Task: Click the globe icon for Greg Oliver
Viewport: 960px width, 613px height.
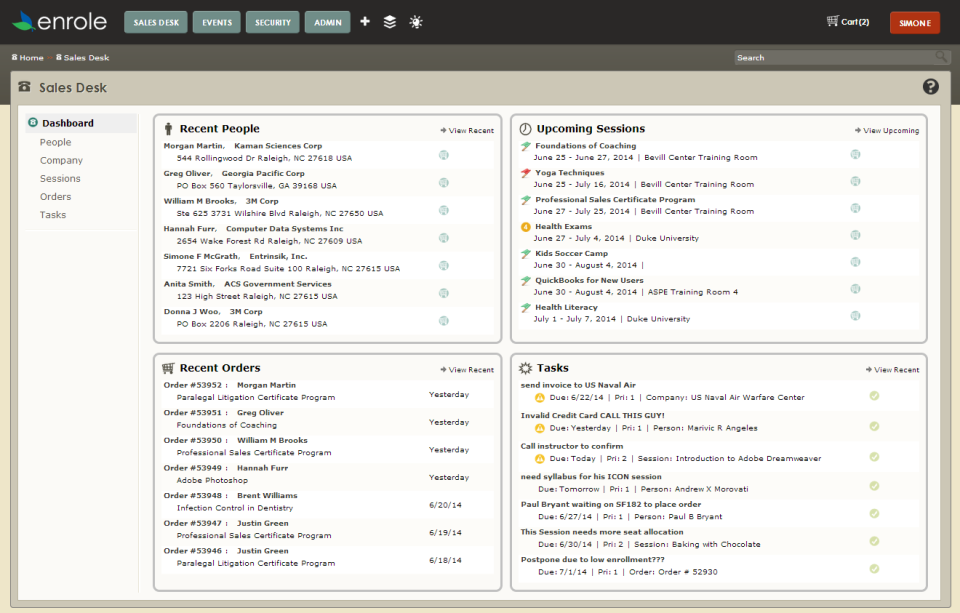Action: (x=444, y=182)
